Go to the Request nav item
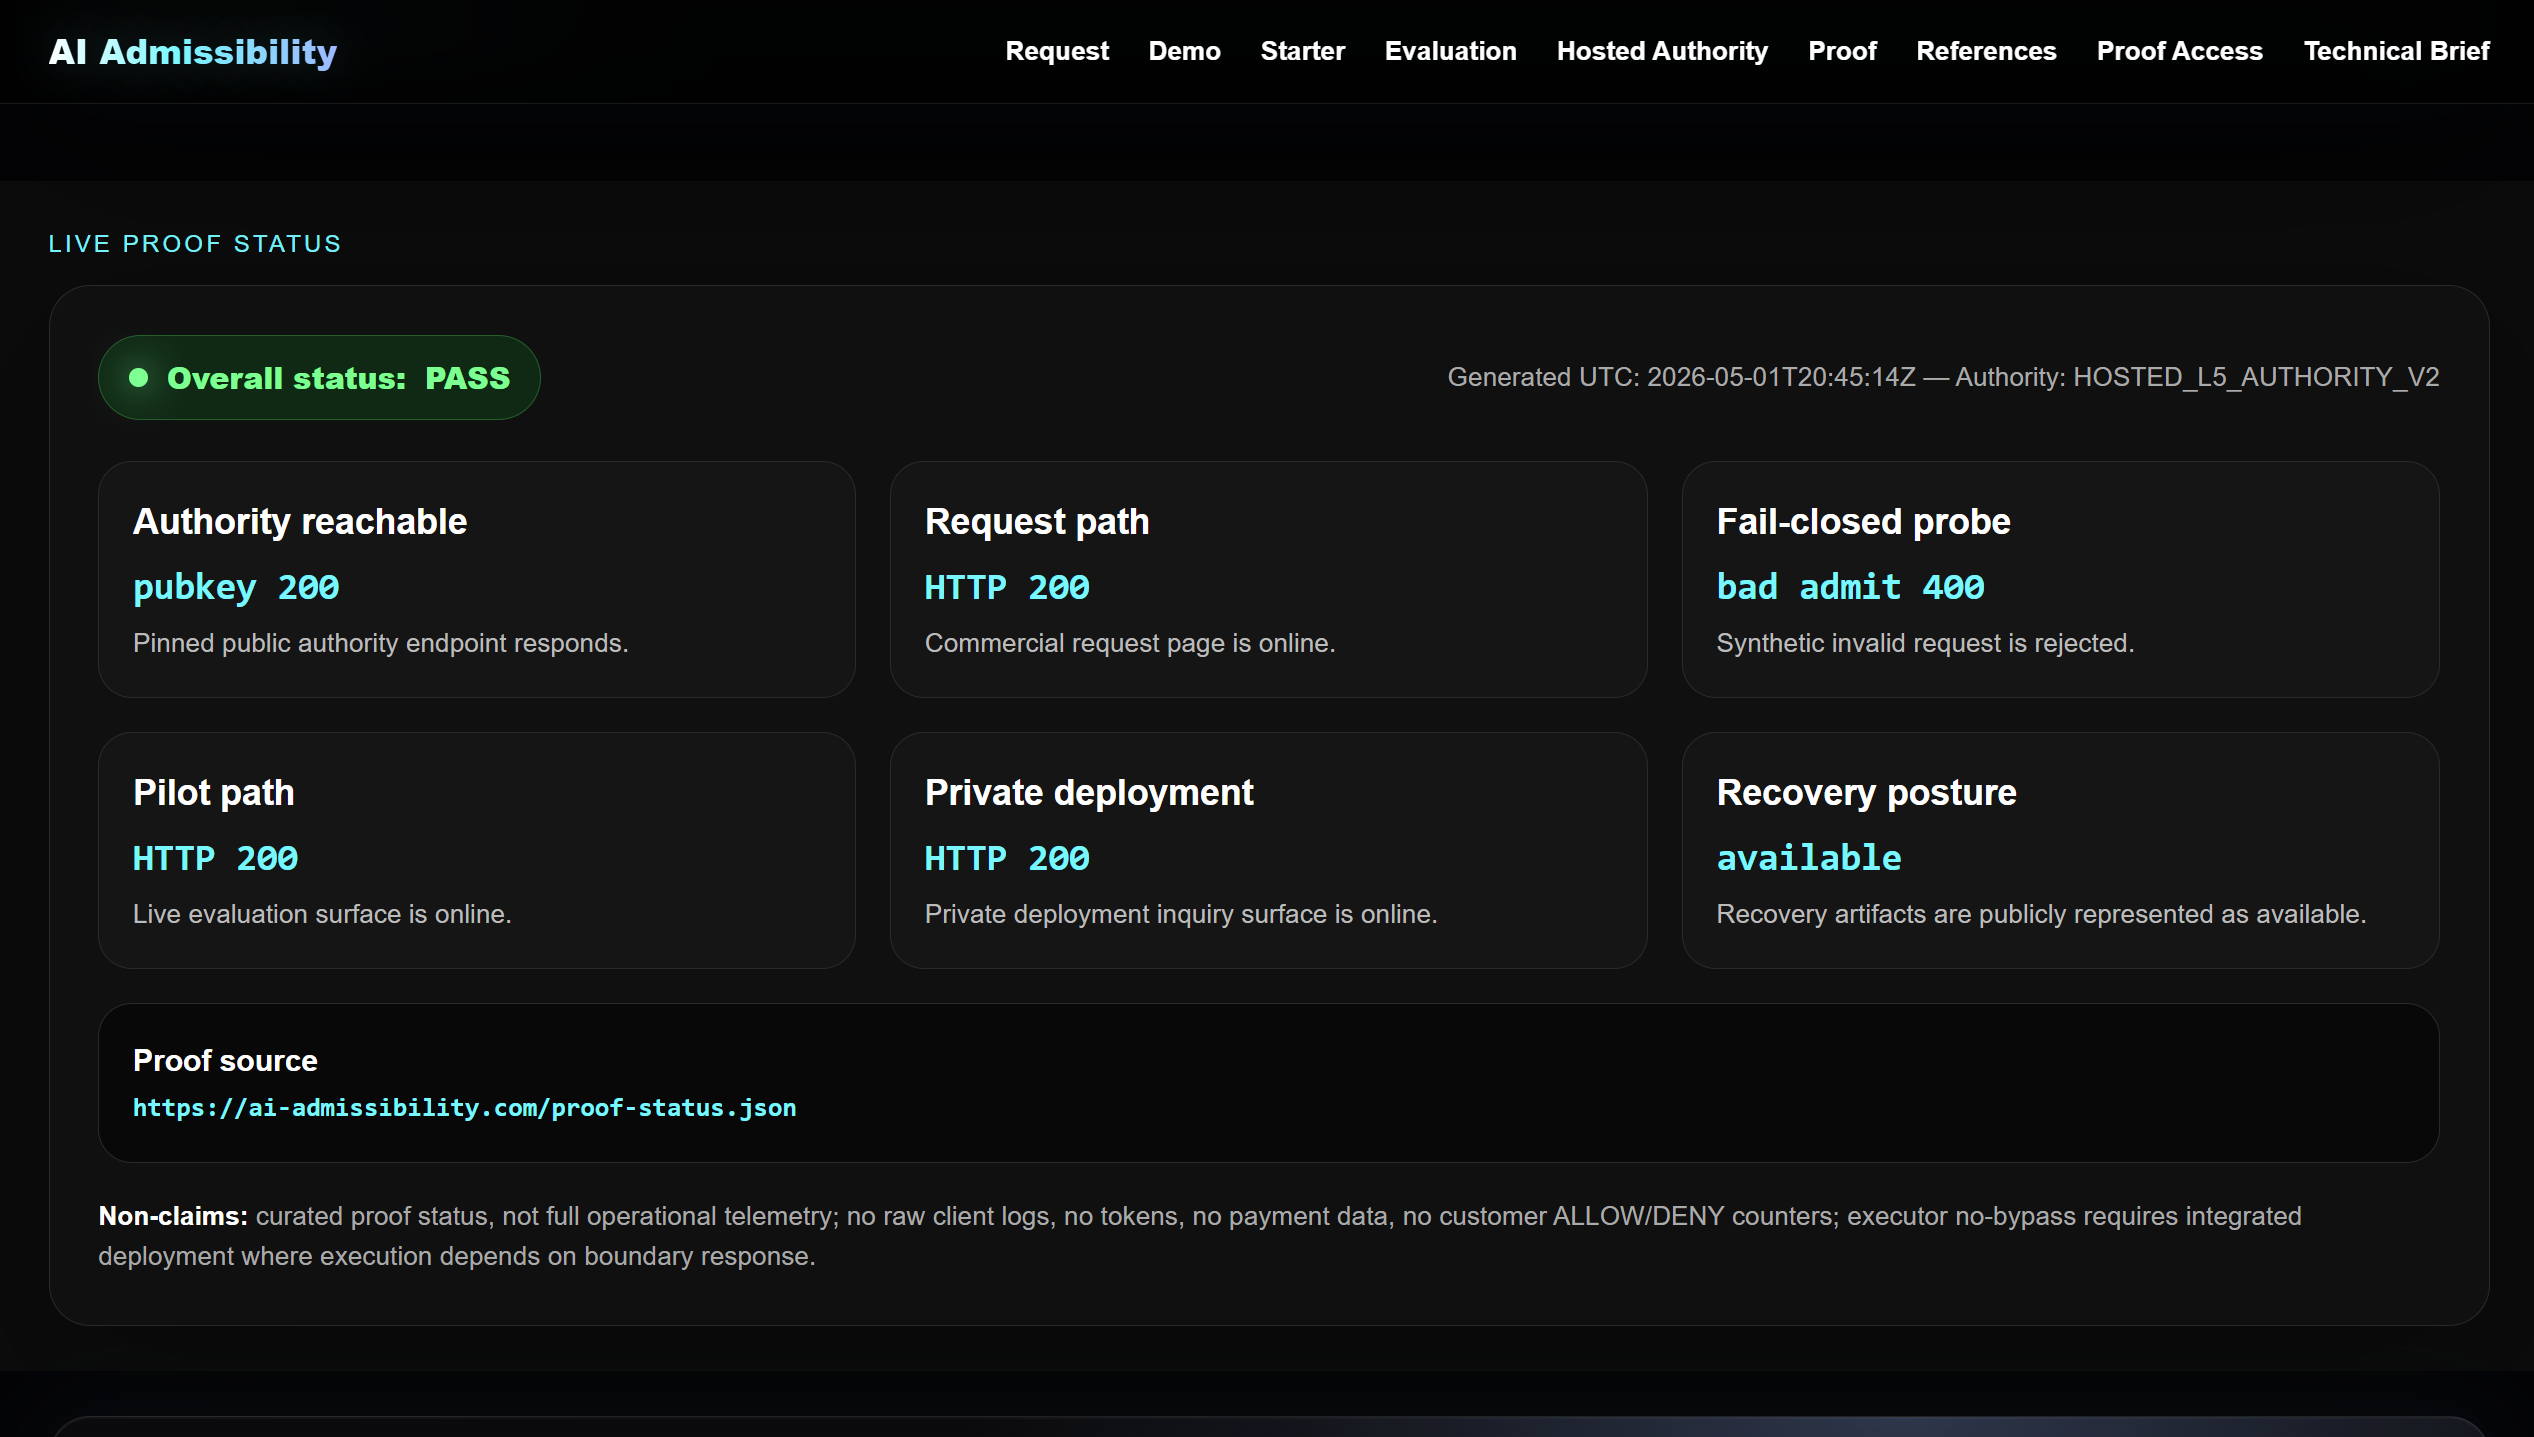2534x1437 pixels. (x=1057, y=51)
